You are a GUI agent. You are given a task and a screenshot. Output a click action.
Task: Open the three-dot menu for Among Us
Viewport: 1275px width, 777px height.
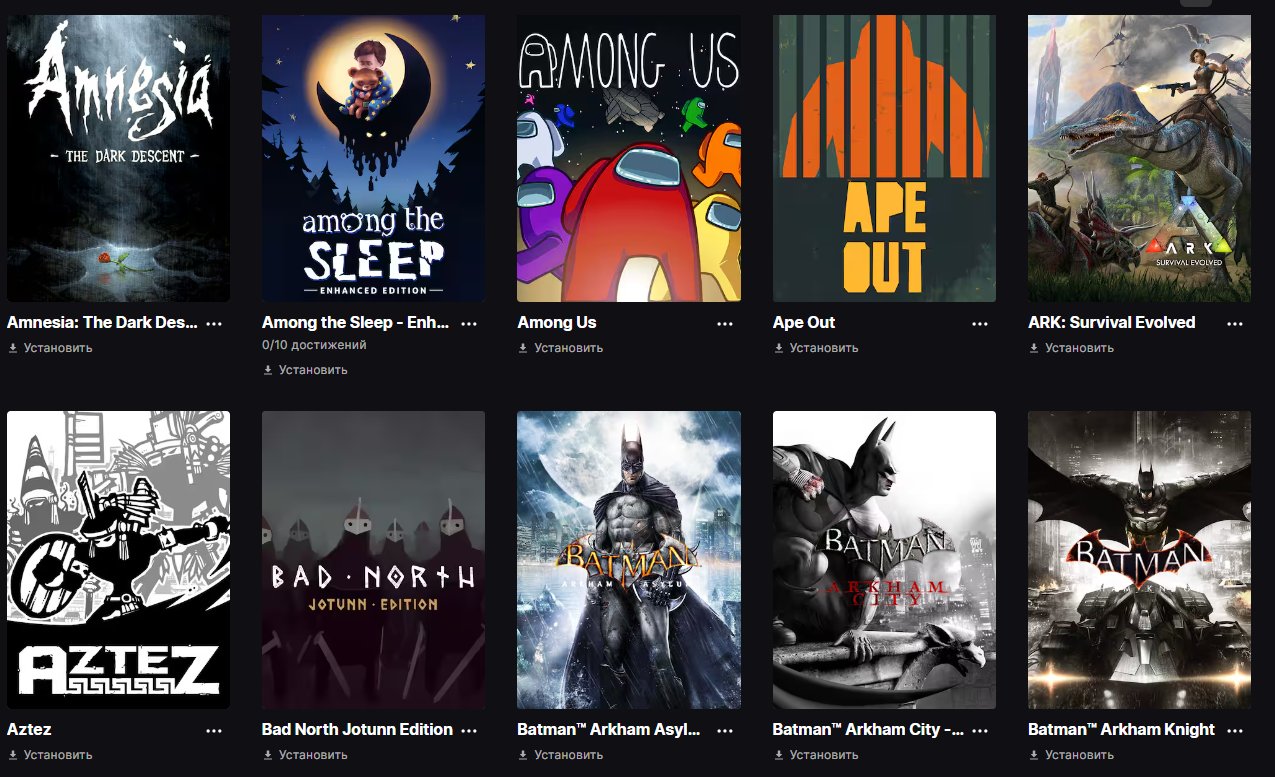725,324
